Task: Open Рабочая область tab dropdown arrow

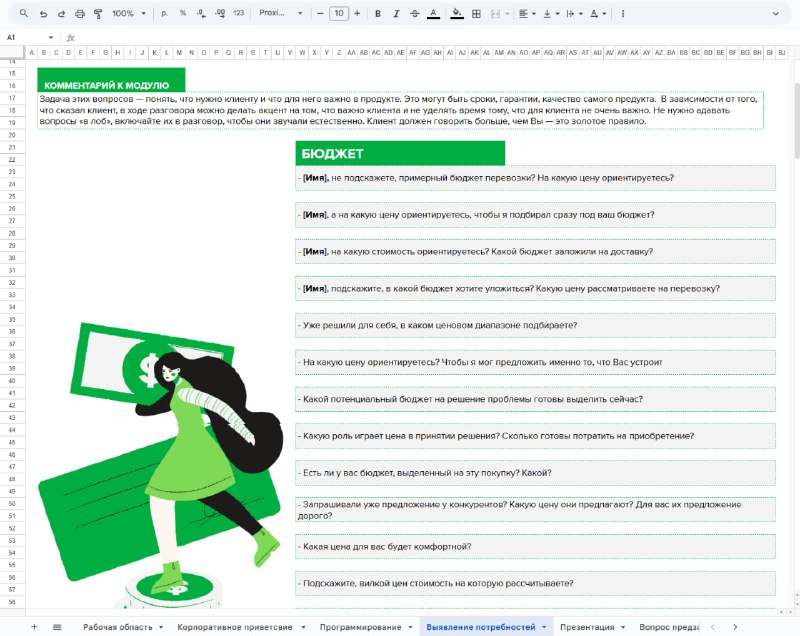Action: point(161,627)
